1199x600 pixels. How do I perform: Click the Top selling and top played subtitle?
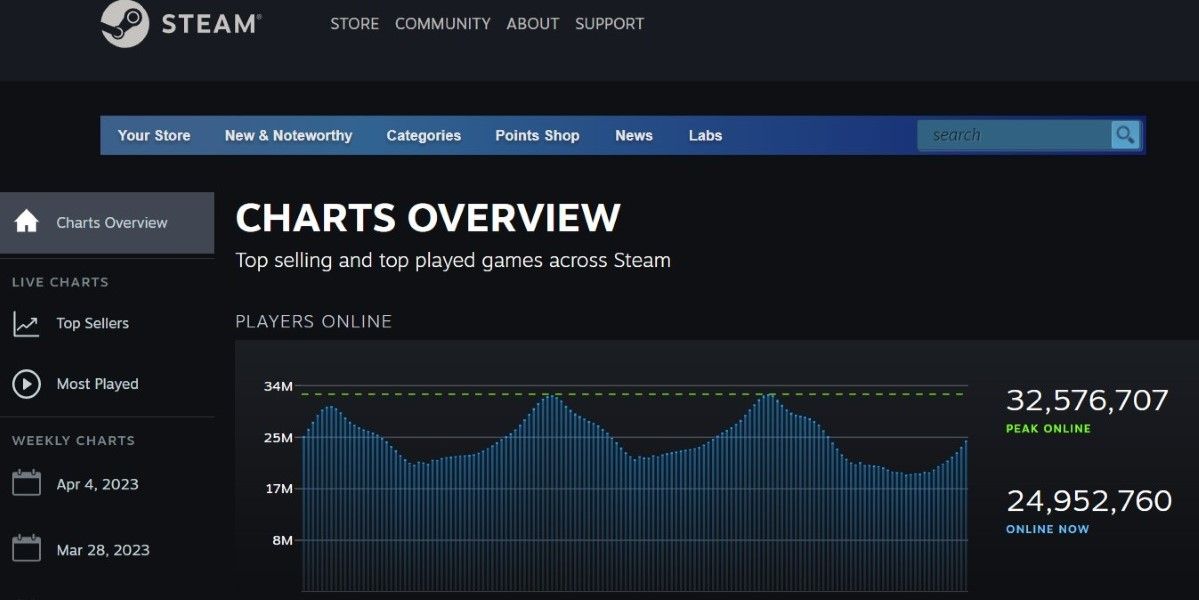pos(453,261)
